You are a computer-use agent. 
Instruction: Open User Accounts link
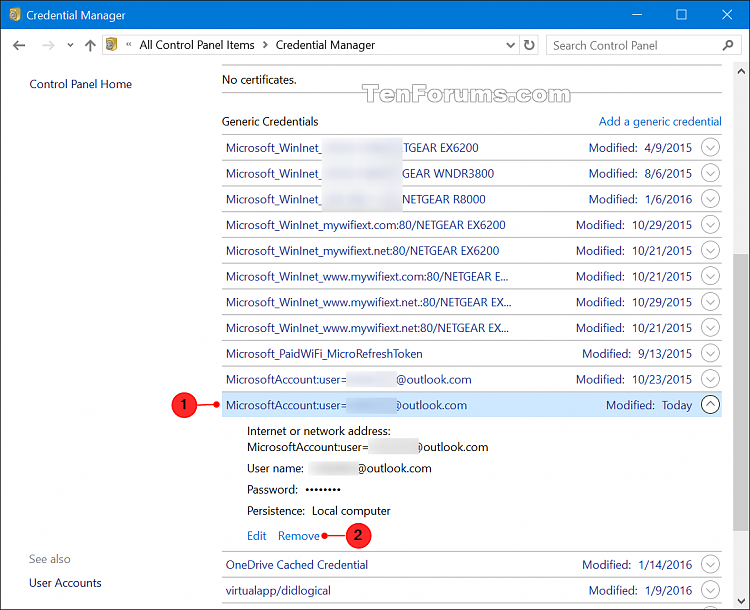pyautogui.click(x=65, y=583)
